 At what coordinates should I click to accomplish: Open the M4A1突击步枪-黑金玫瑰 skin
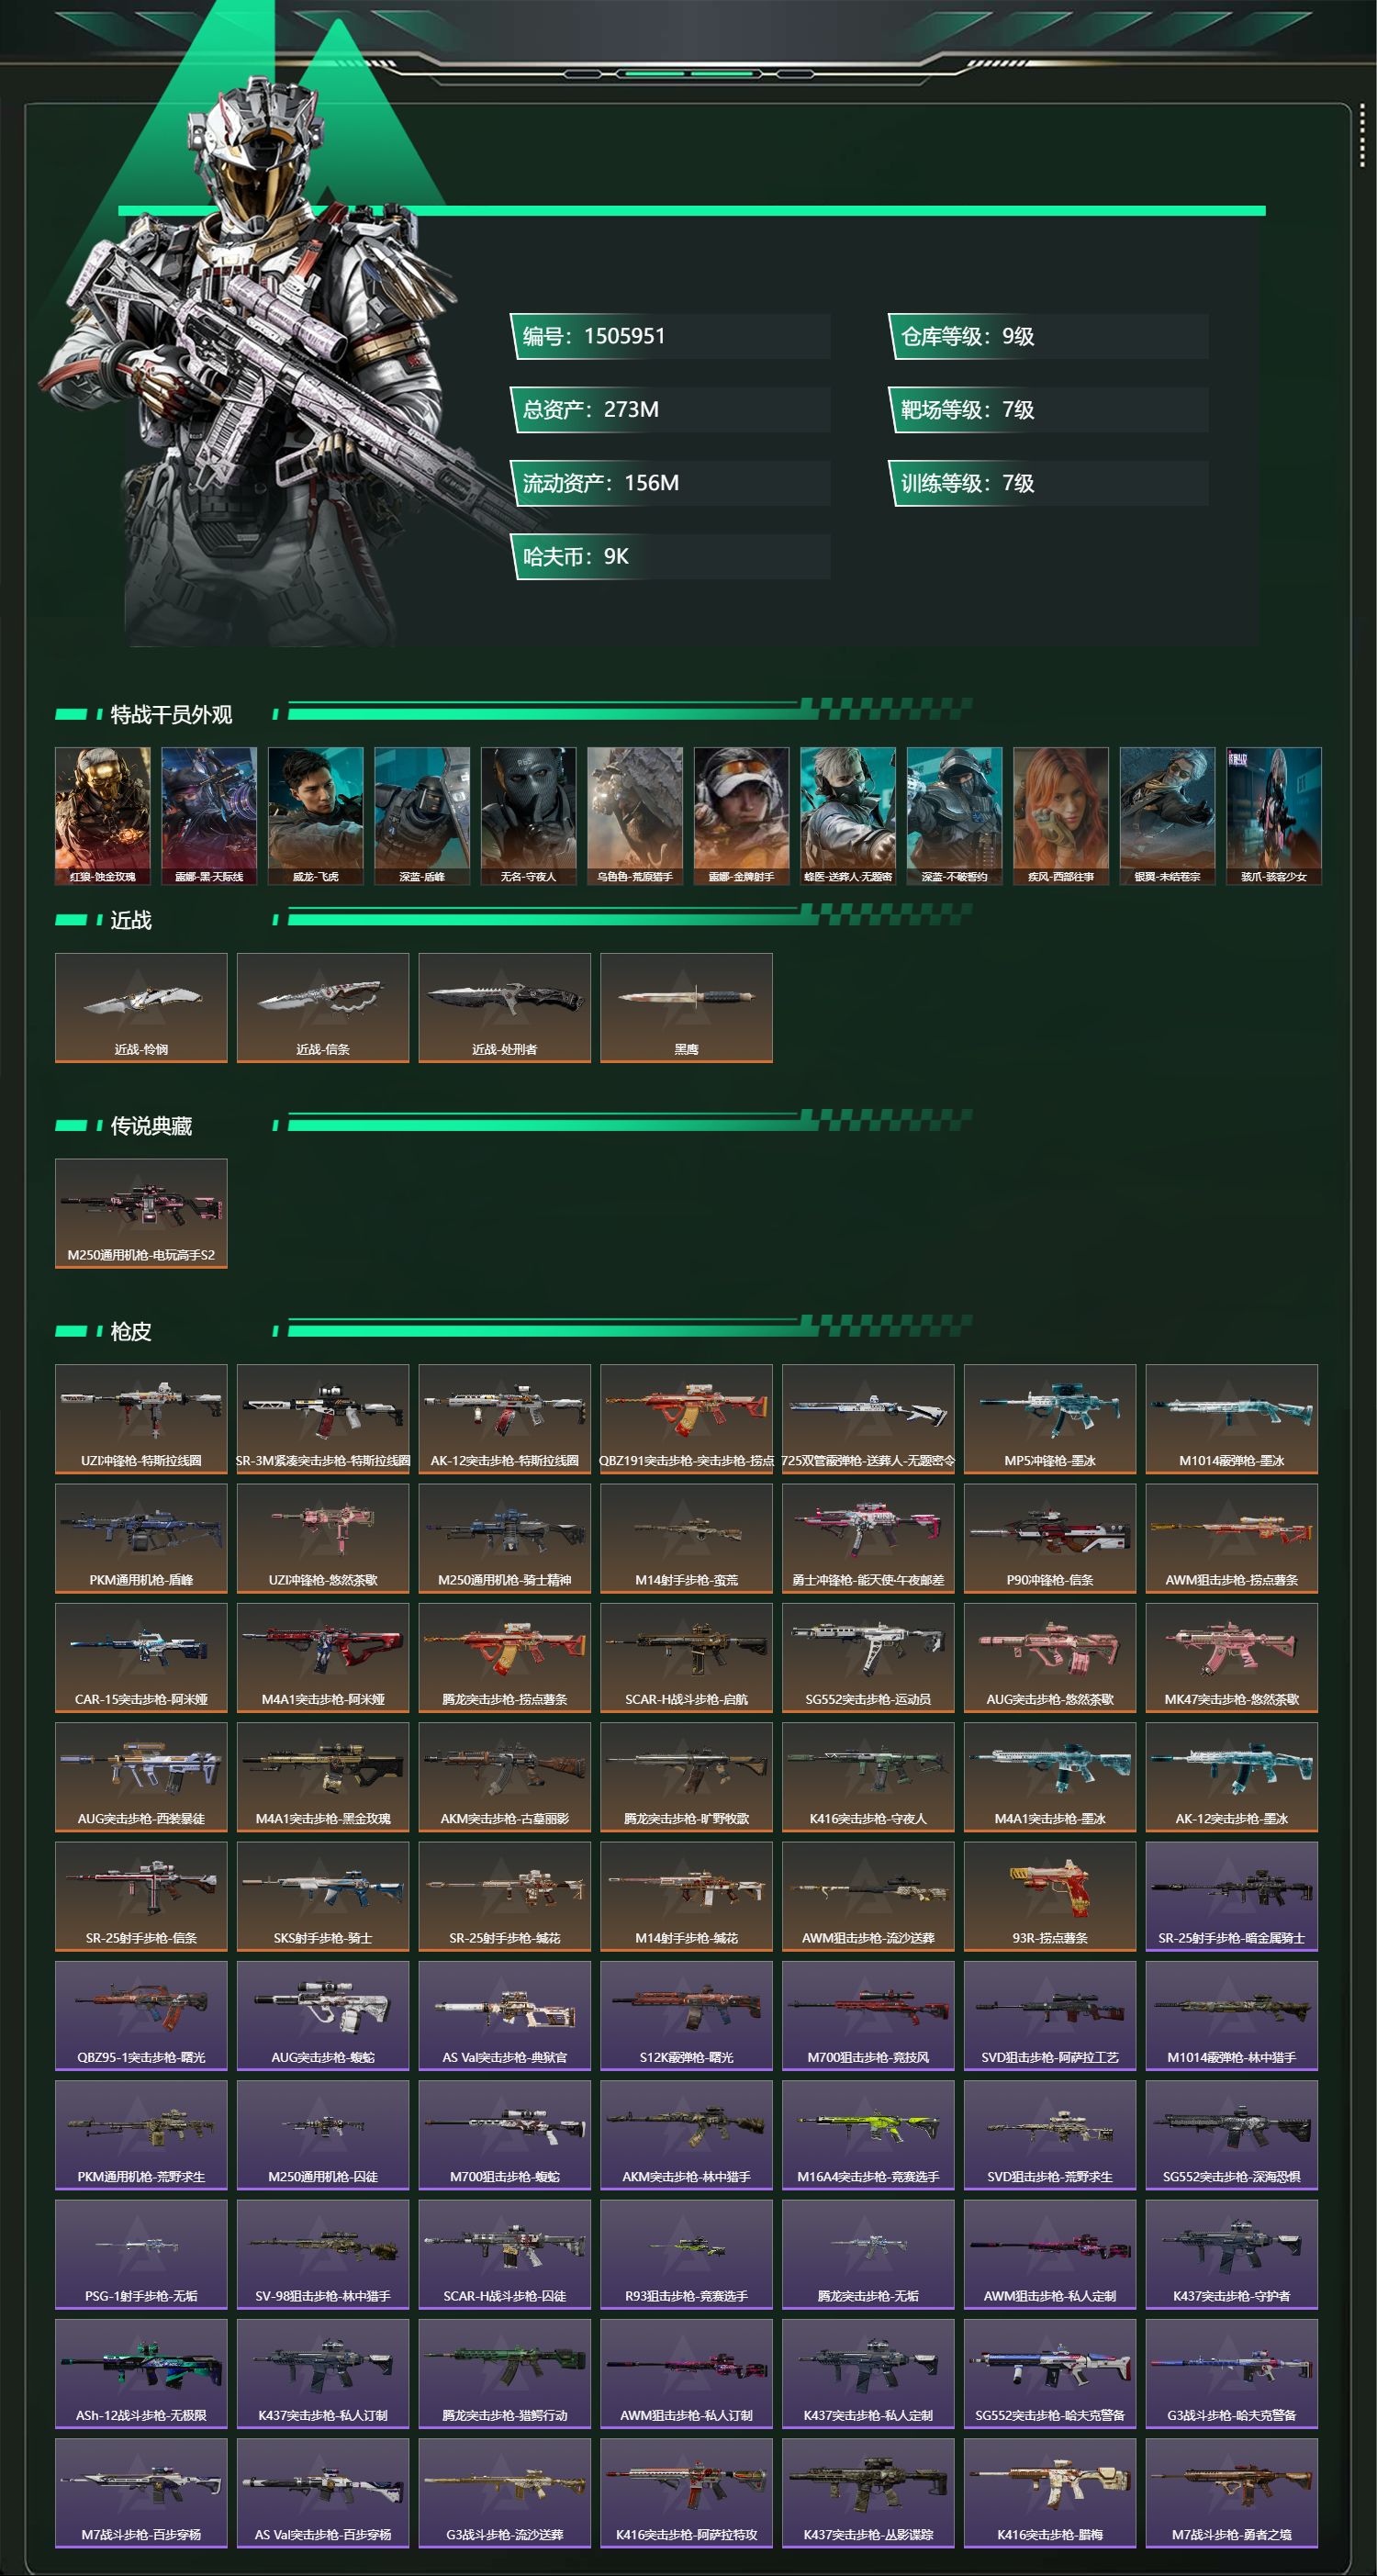(323, 1776)
